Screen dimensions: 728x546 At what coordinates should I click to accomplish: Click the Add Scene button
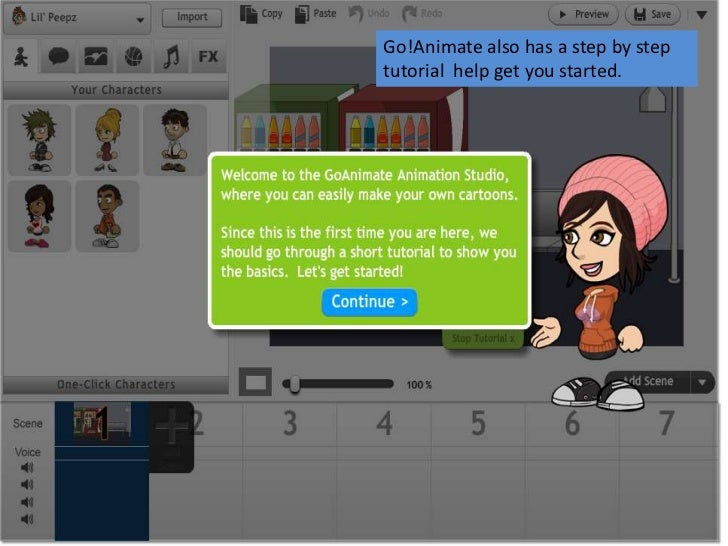pyautogui.click(x=648, y=382)
